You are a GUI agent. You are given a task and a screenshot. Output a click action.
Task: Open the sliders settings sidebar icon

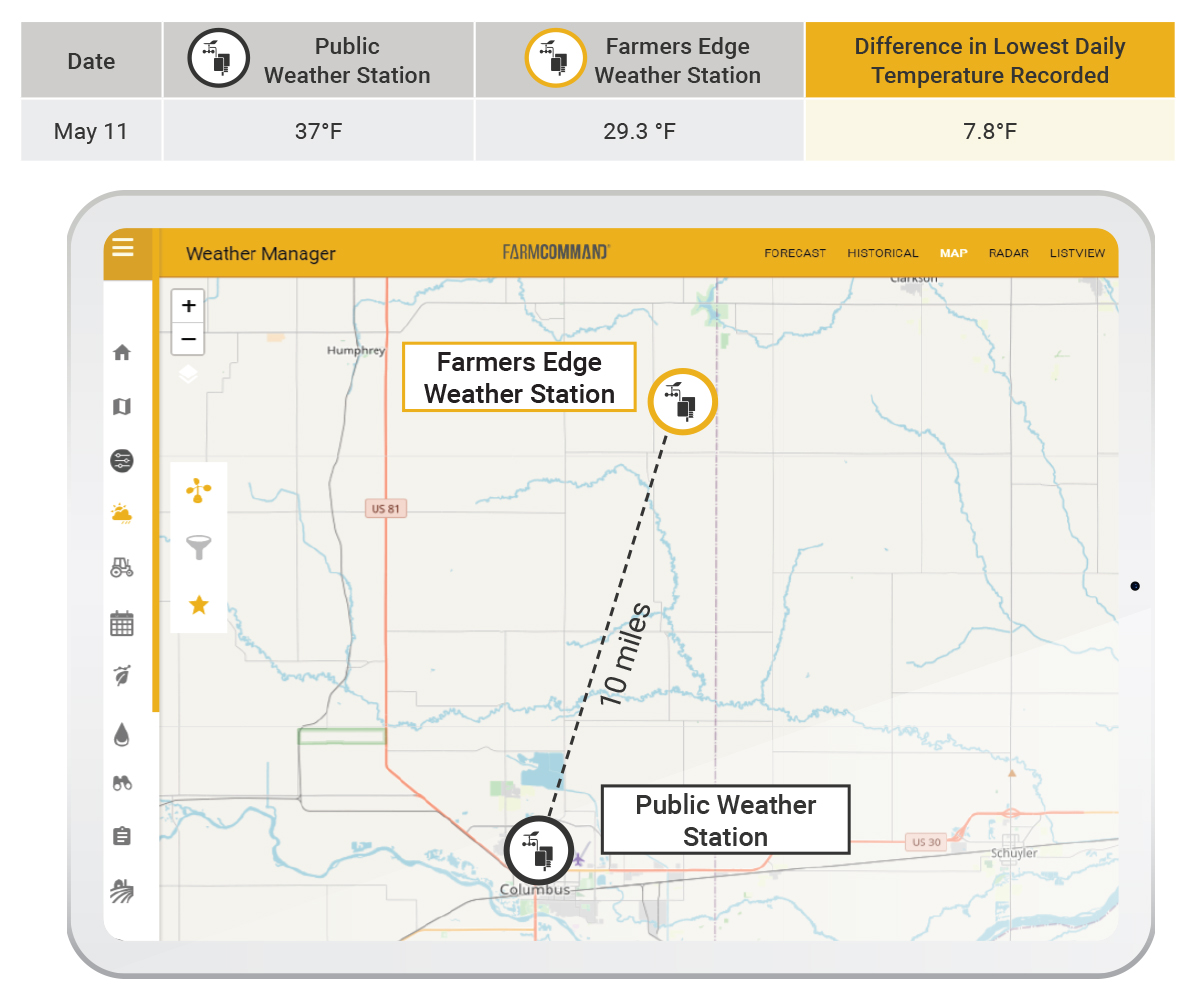click(122, 461)
